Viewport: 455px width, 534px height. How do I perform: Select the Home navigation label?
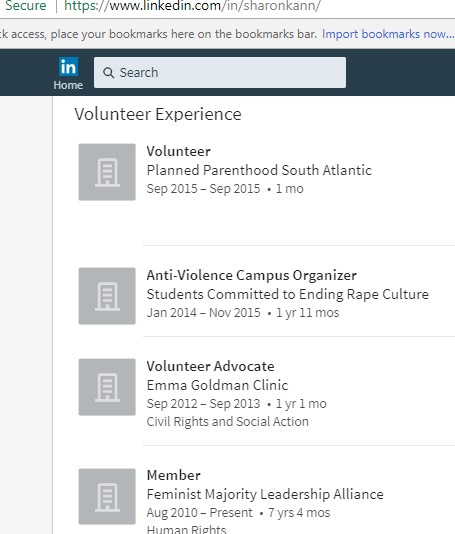tap(68, 85)
